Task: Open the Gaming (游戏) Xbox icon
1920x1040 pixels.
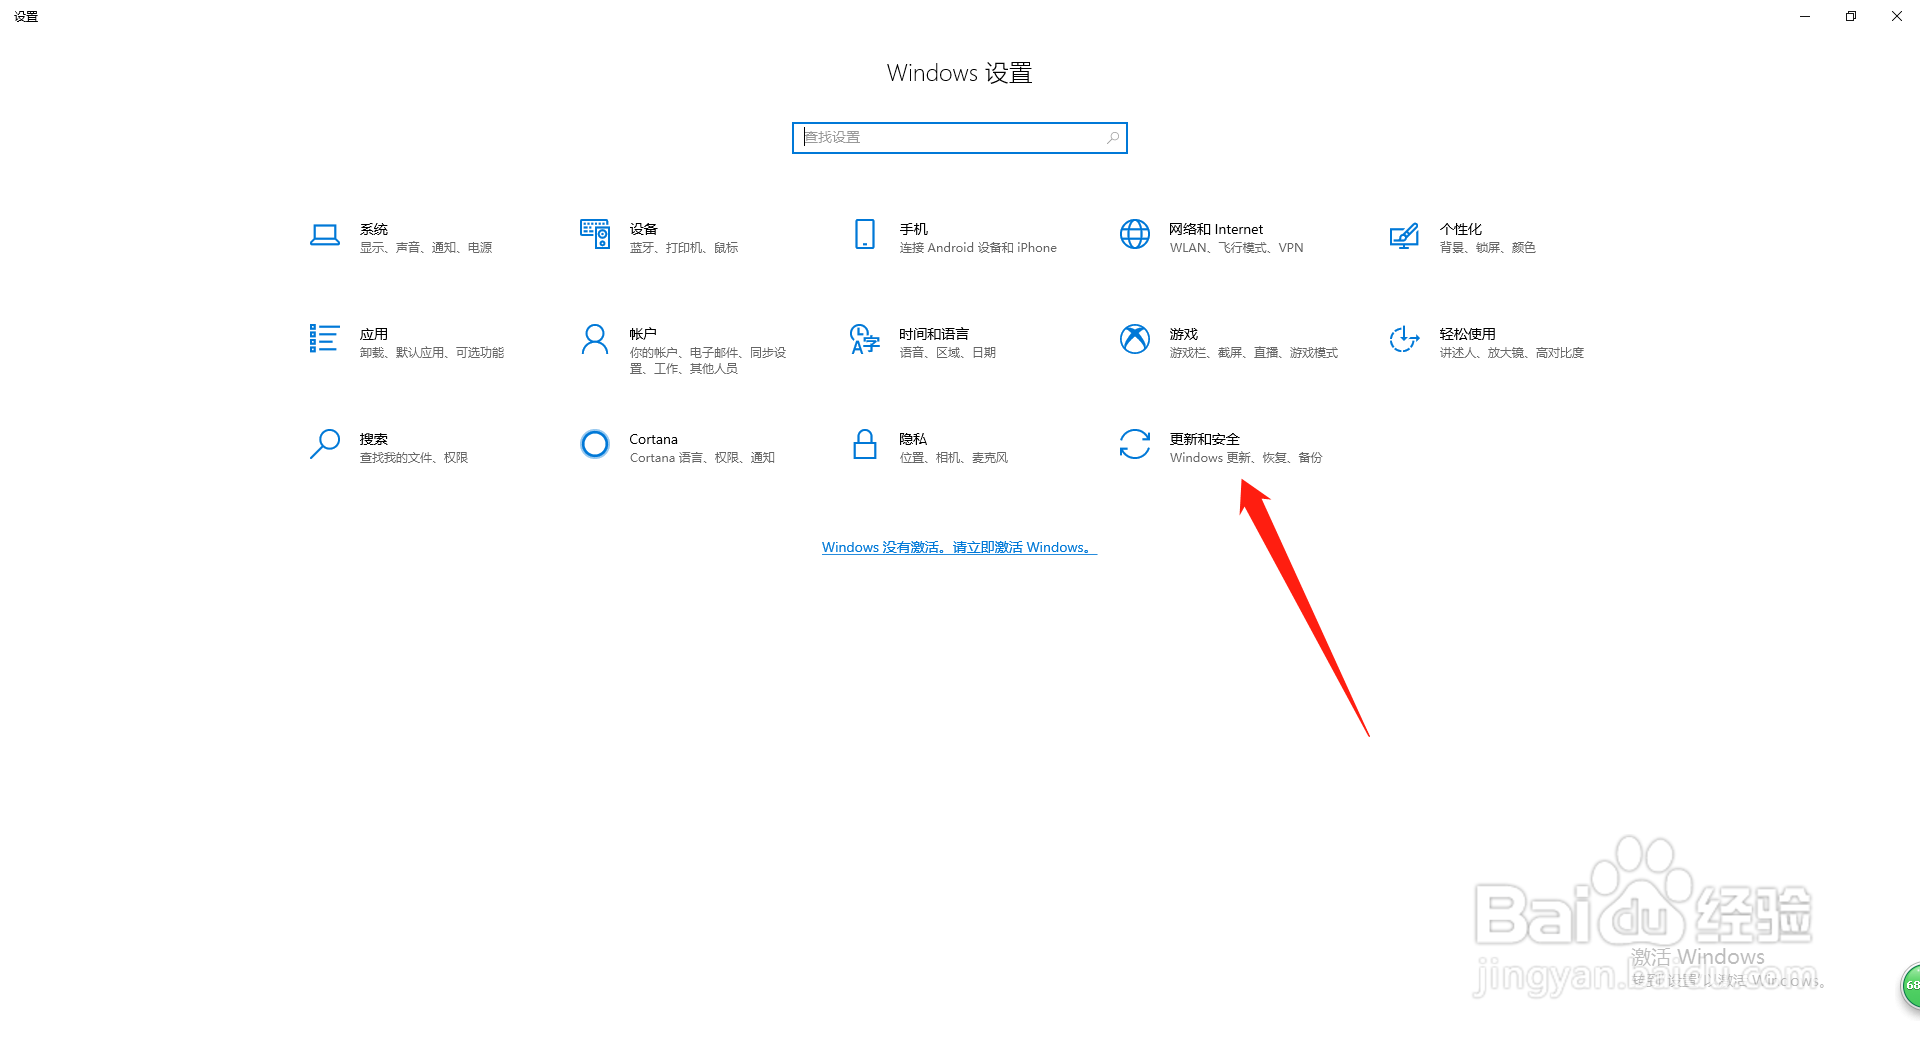Action: coord(1135,339)
